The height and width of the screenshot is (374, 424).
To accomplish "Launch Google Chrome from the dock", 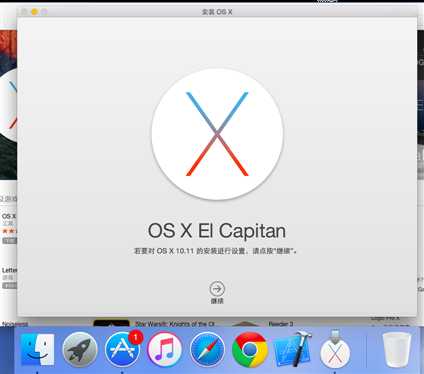I will (x=250, y=349).
